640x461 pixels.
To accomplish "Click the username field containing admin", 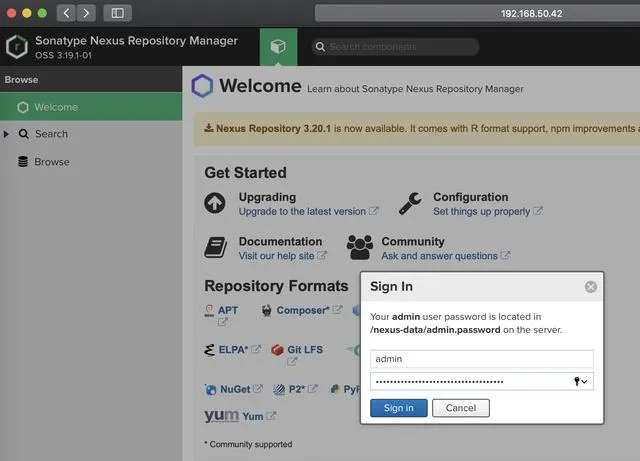I will point(482,359).
